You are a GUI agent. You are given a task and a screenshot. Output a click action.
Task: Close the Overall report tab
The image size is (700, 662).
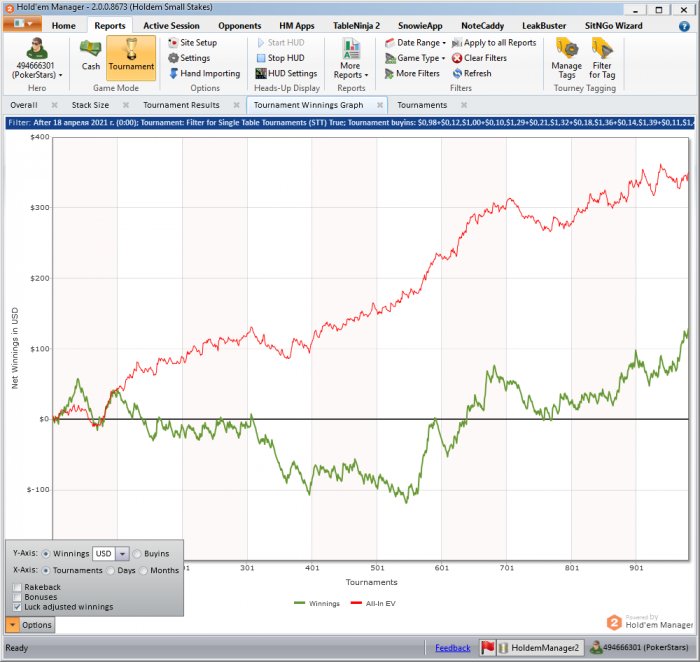point(54,105)
